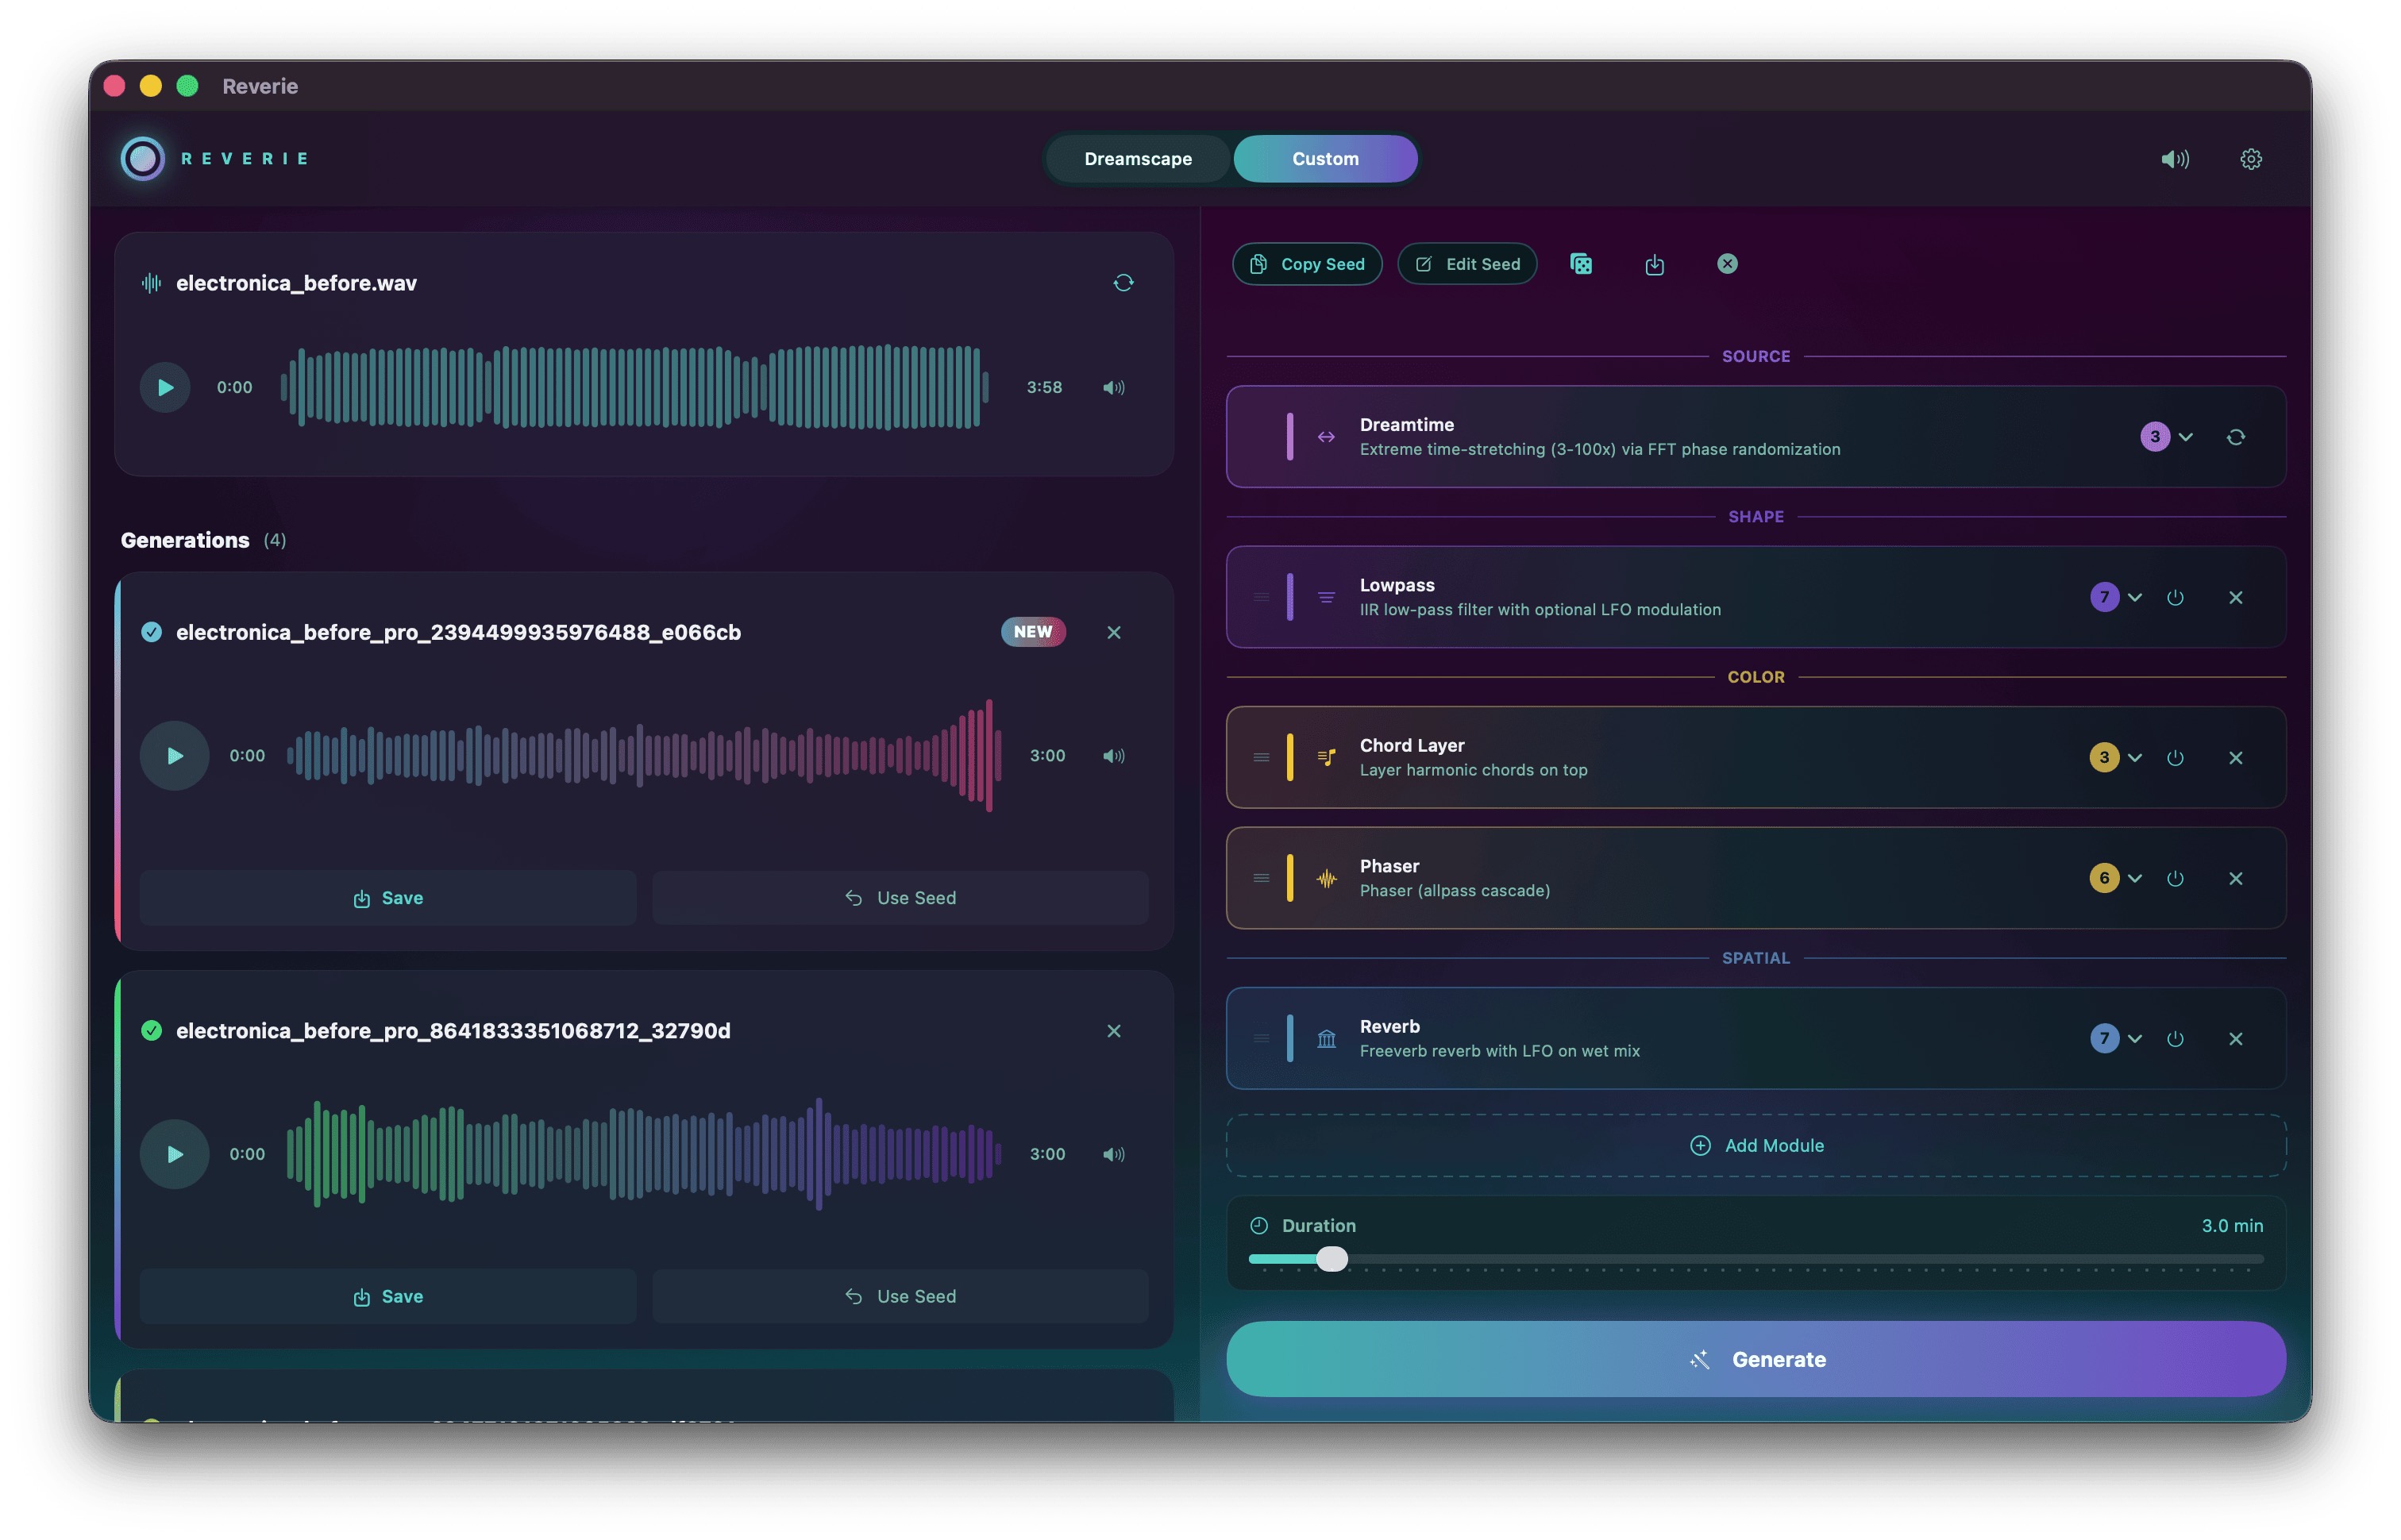Remove the Chord Layer module
The image size is (2401, 1540).
[x=2236, y=758]
